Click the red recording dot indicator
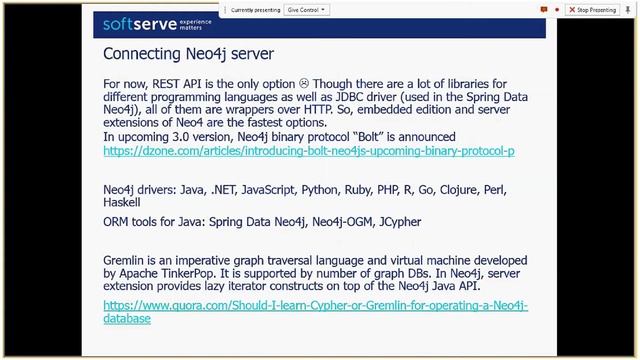 pyautogui.click(x=557, y=10)
